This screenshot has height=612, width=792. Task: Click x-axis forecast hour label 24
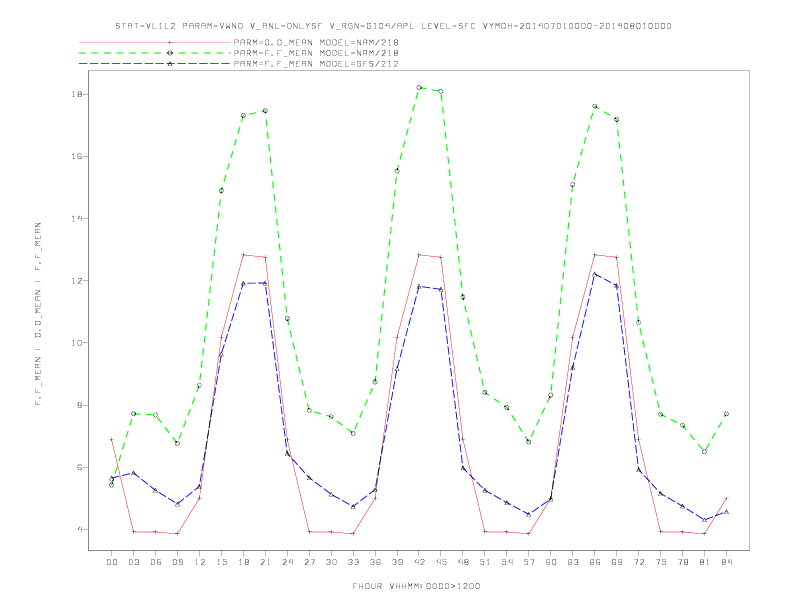(x=287, y=562)
